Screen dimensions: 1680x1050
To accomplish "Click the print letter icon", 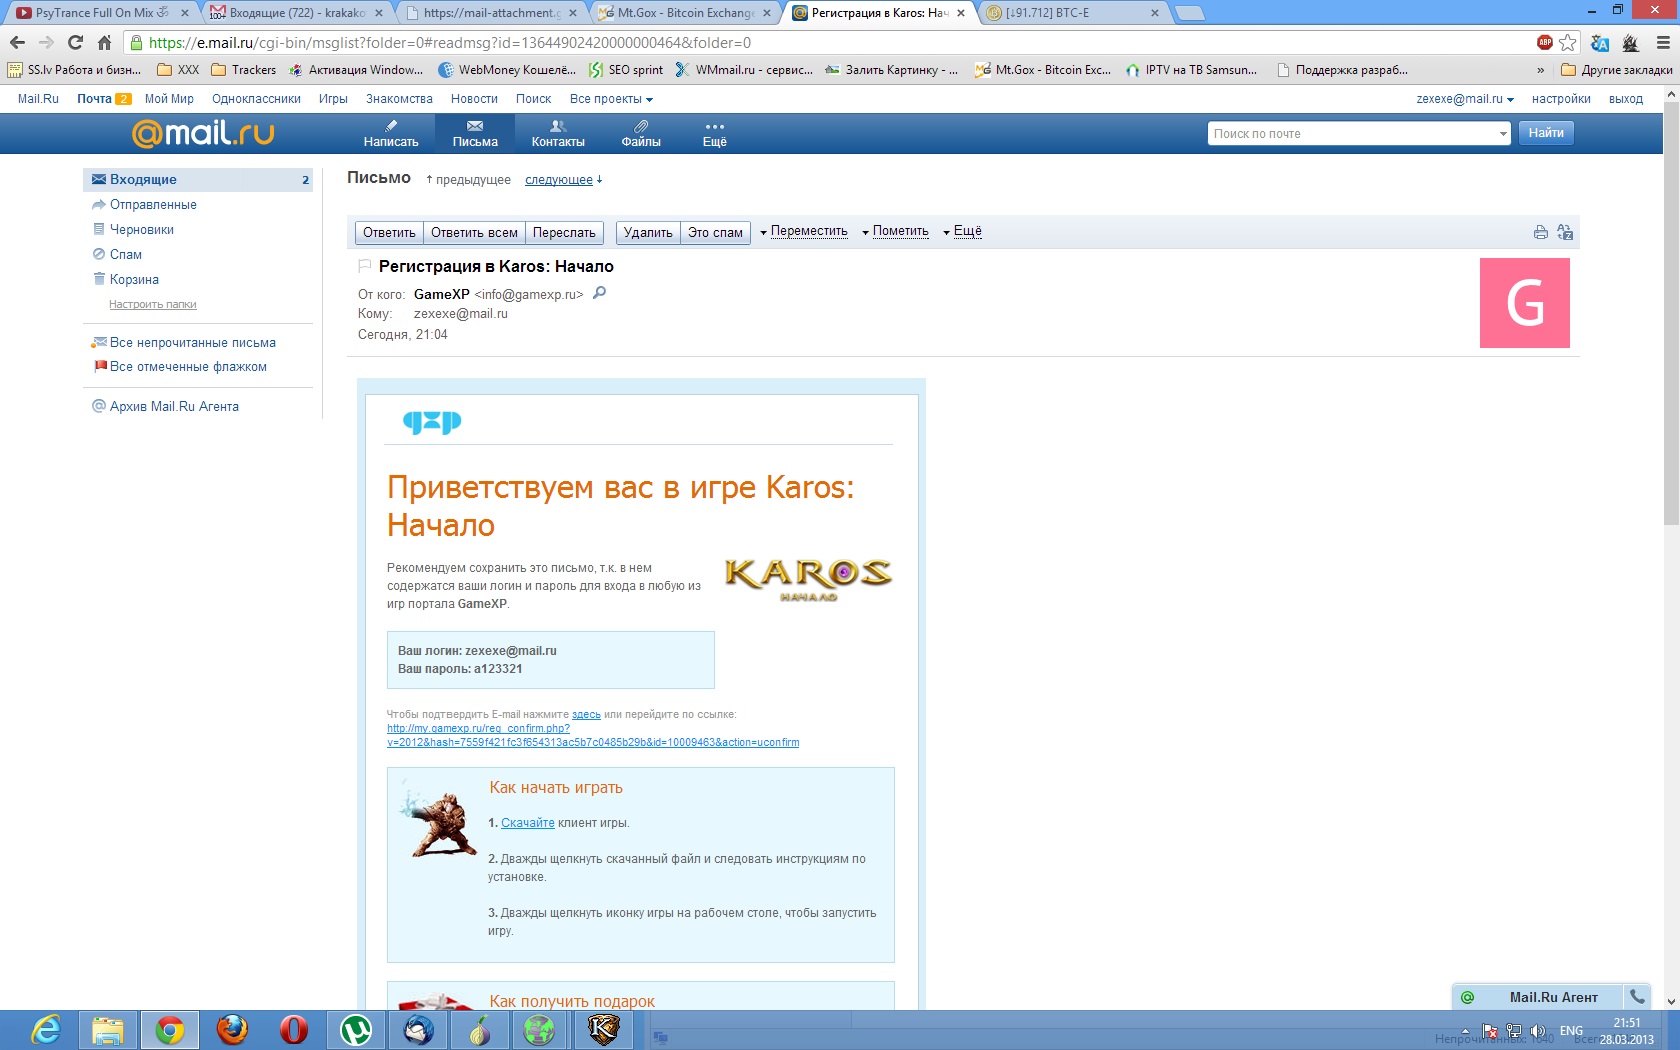I will coord(1540,232).
